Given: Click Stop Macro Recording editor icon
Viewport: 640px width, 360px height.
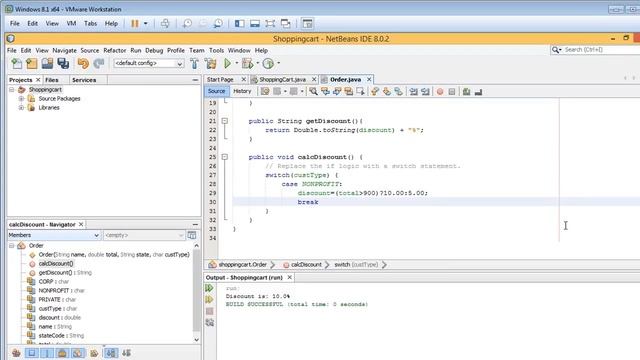Looking at the screenshot, I should pos(452,91).
